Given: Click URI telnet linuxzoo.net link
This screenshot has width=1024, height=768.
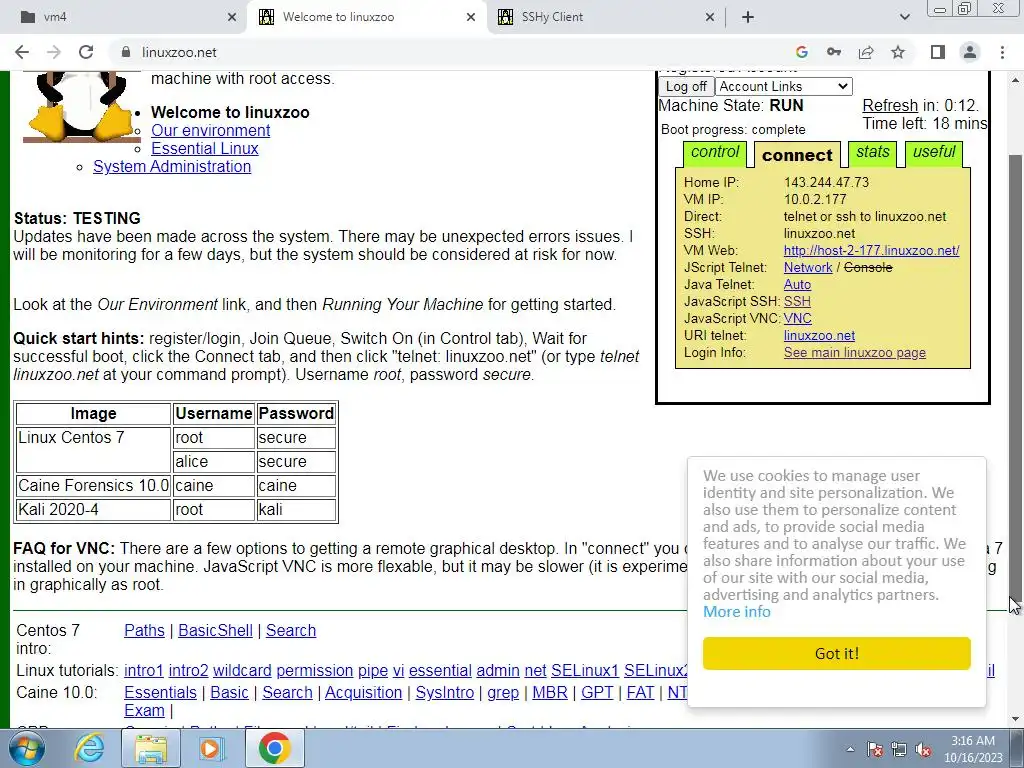Looking at the screenshot, I should coord(819,335).
